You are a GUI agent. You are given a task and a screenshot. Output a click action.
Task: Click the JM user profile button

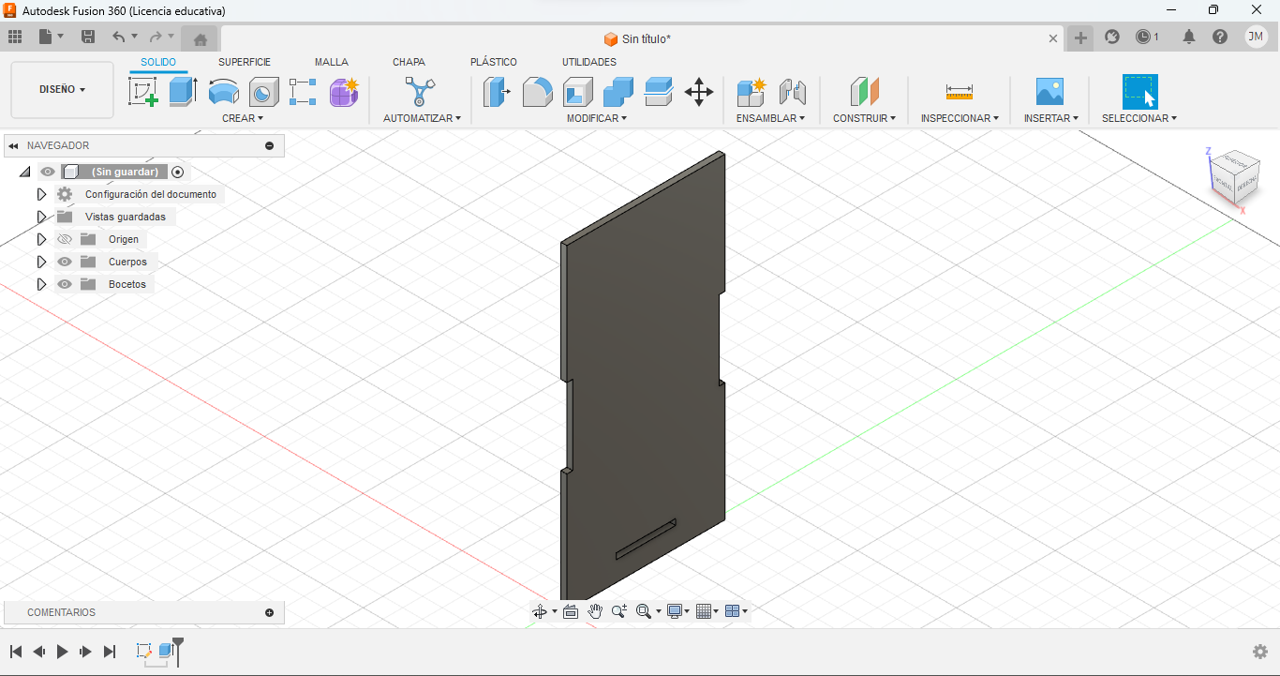(x=1255, y=37)
